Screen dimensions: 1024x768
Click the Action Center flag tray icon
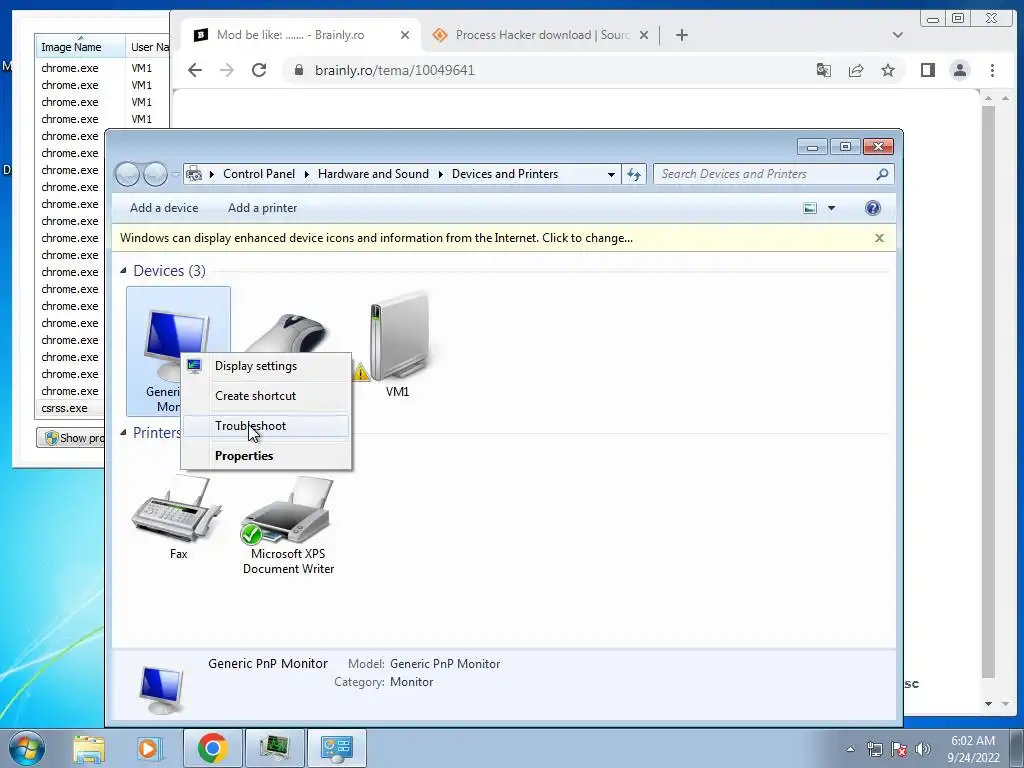point(899,749)
